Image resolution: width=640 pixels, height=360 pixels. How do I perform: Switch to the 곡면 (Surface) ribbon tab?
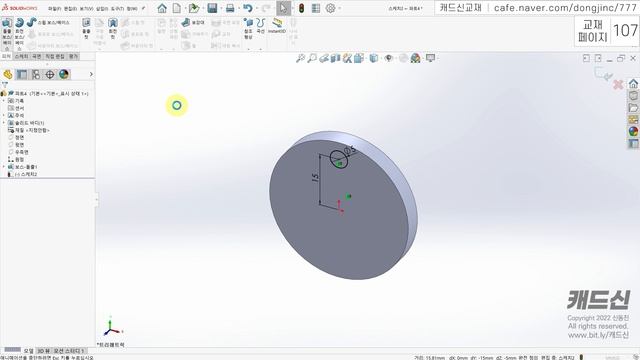tap(37, 56)
